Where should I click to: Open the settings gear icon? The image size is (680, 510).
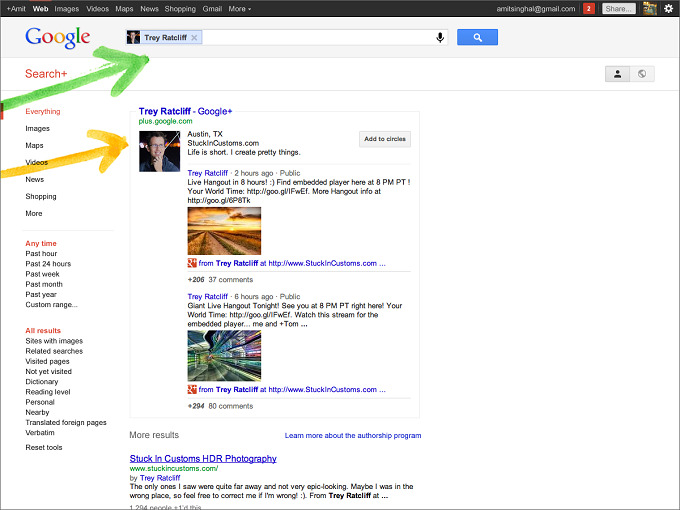668,8
